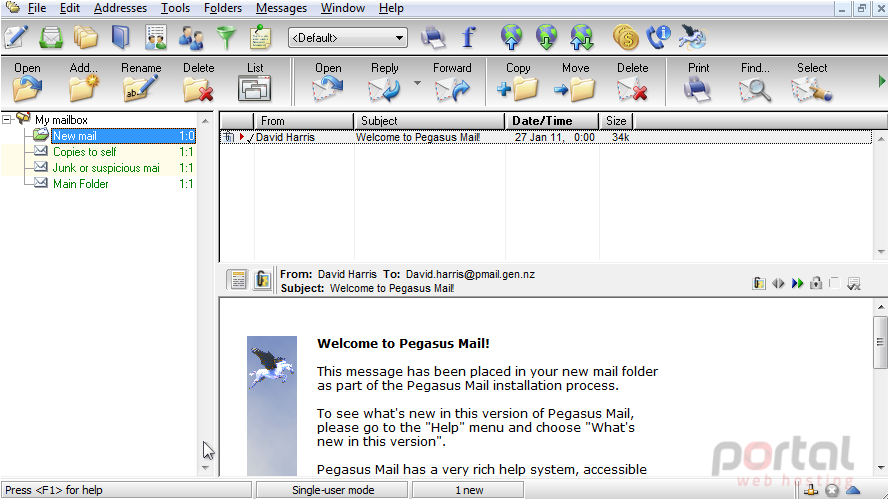Sort messages by Size column header
The image size is (889, 500).
tap(616, 121)
